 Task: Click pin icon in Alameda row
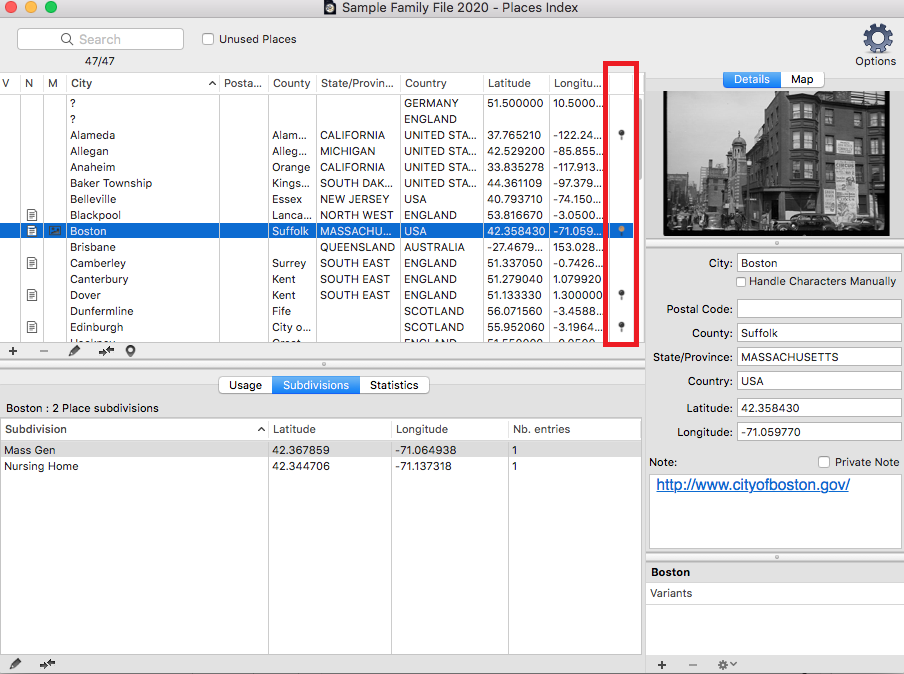(x=621, y=135)
